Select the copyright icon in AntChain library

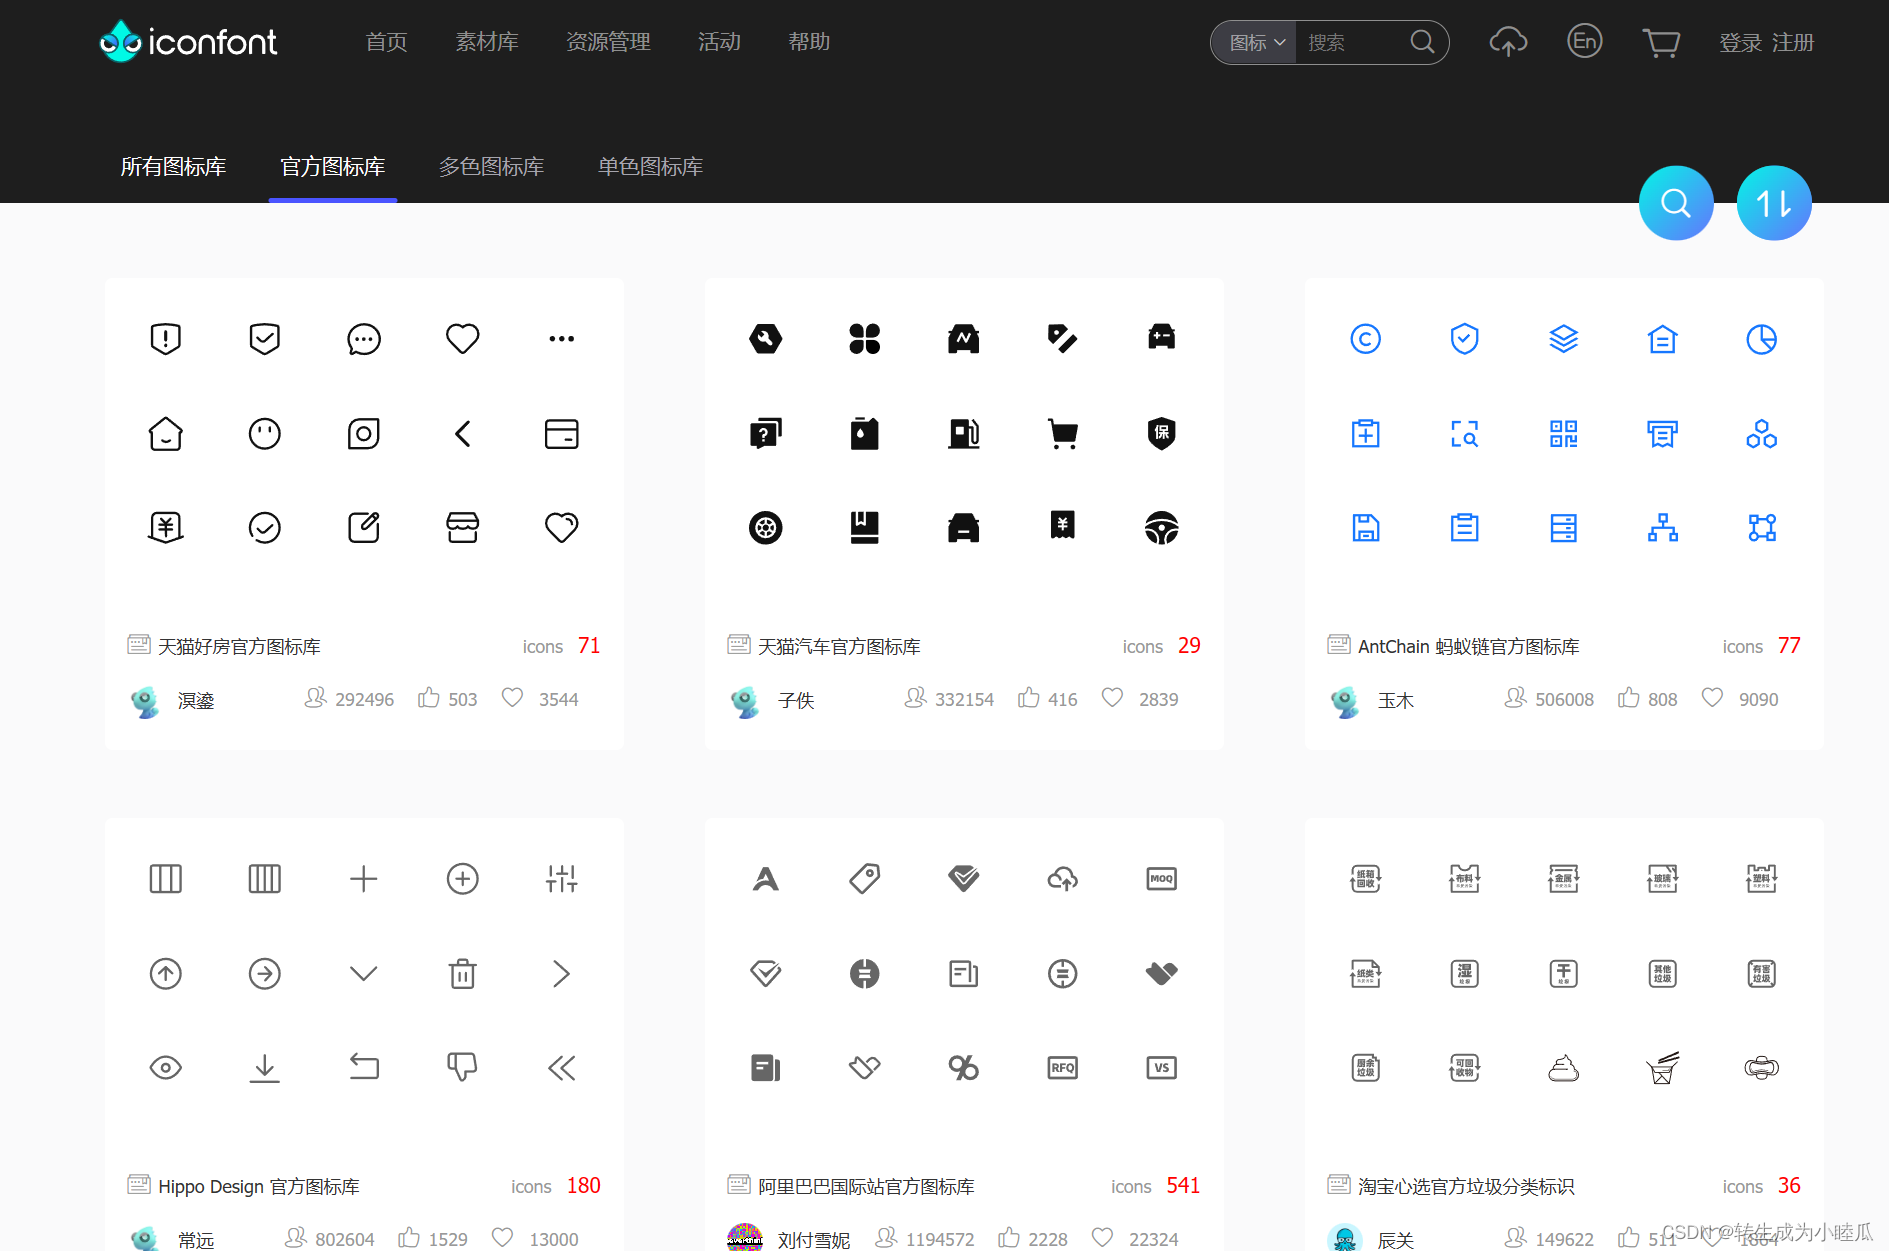pos(1366,339)
